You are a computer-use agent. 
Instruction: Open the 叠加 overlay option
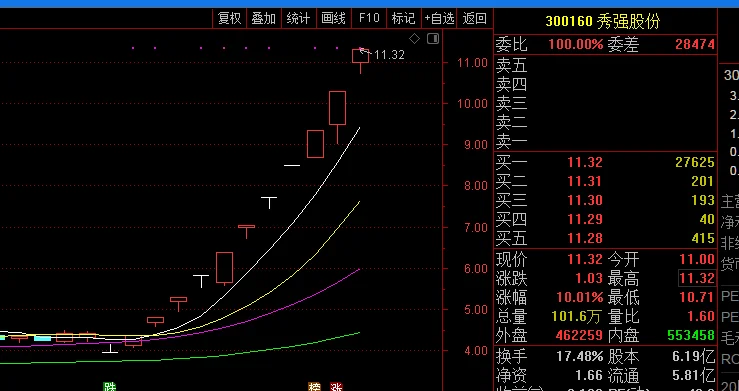coord(263,18)
